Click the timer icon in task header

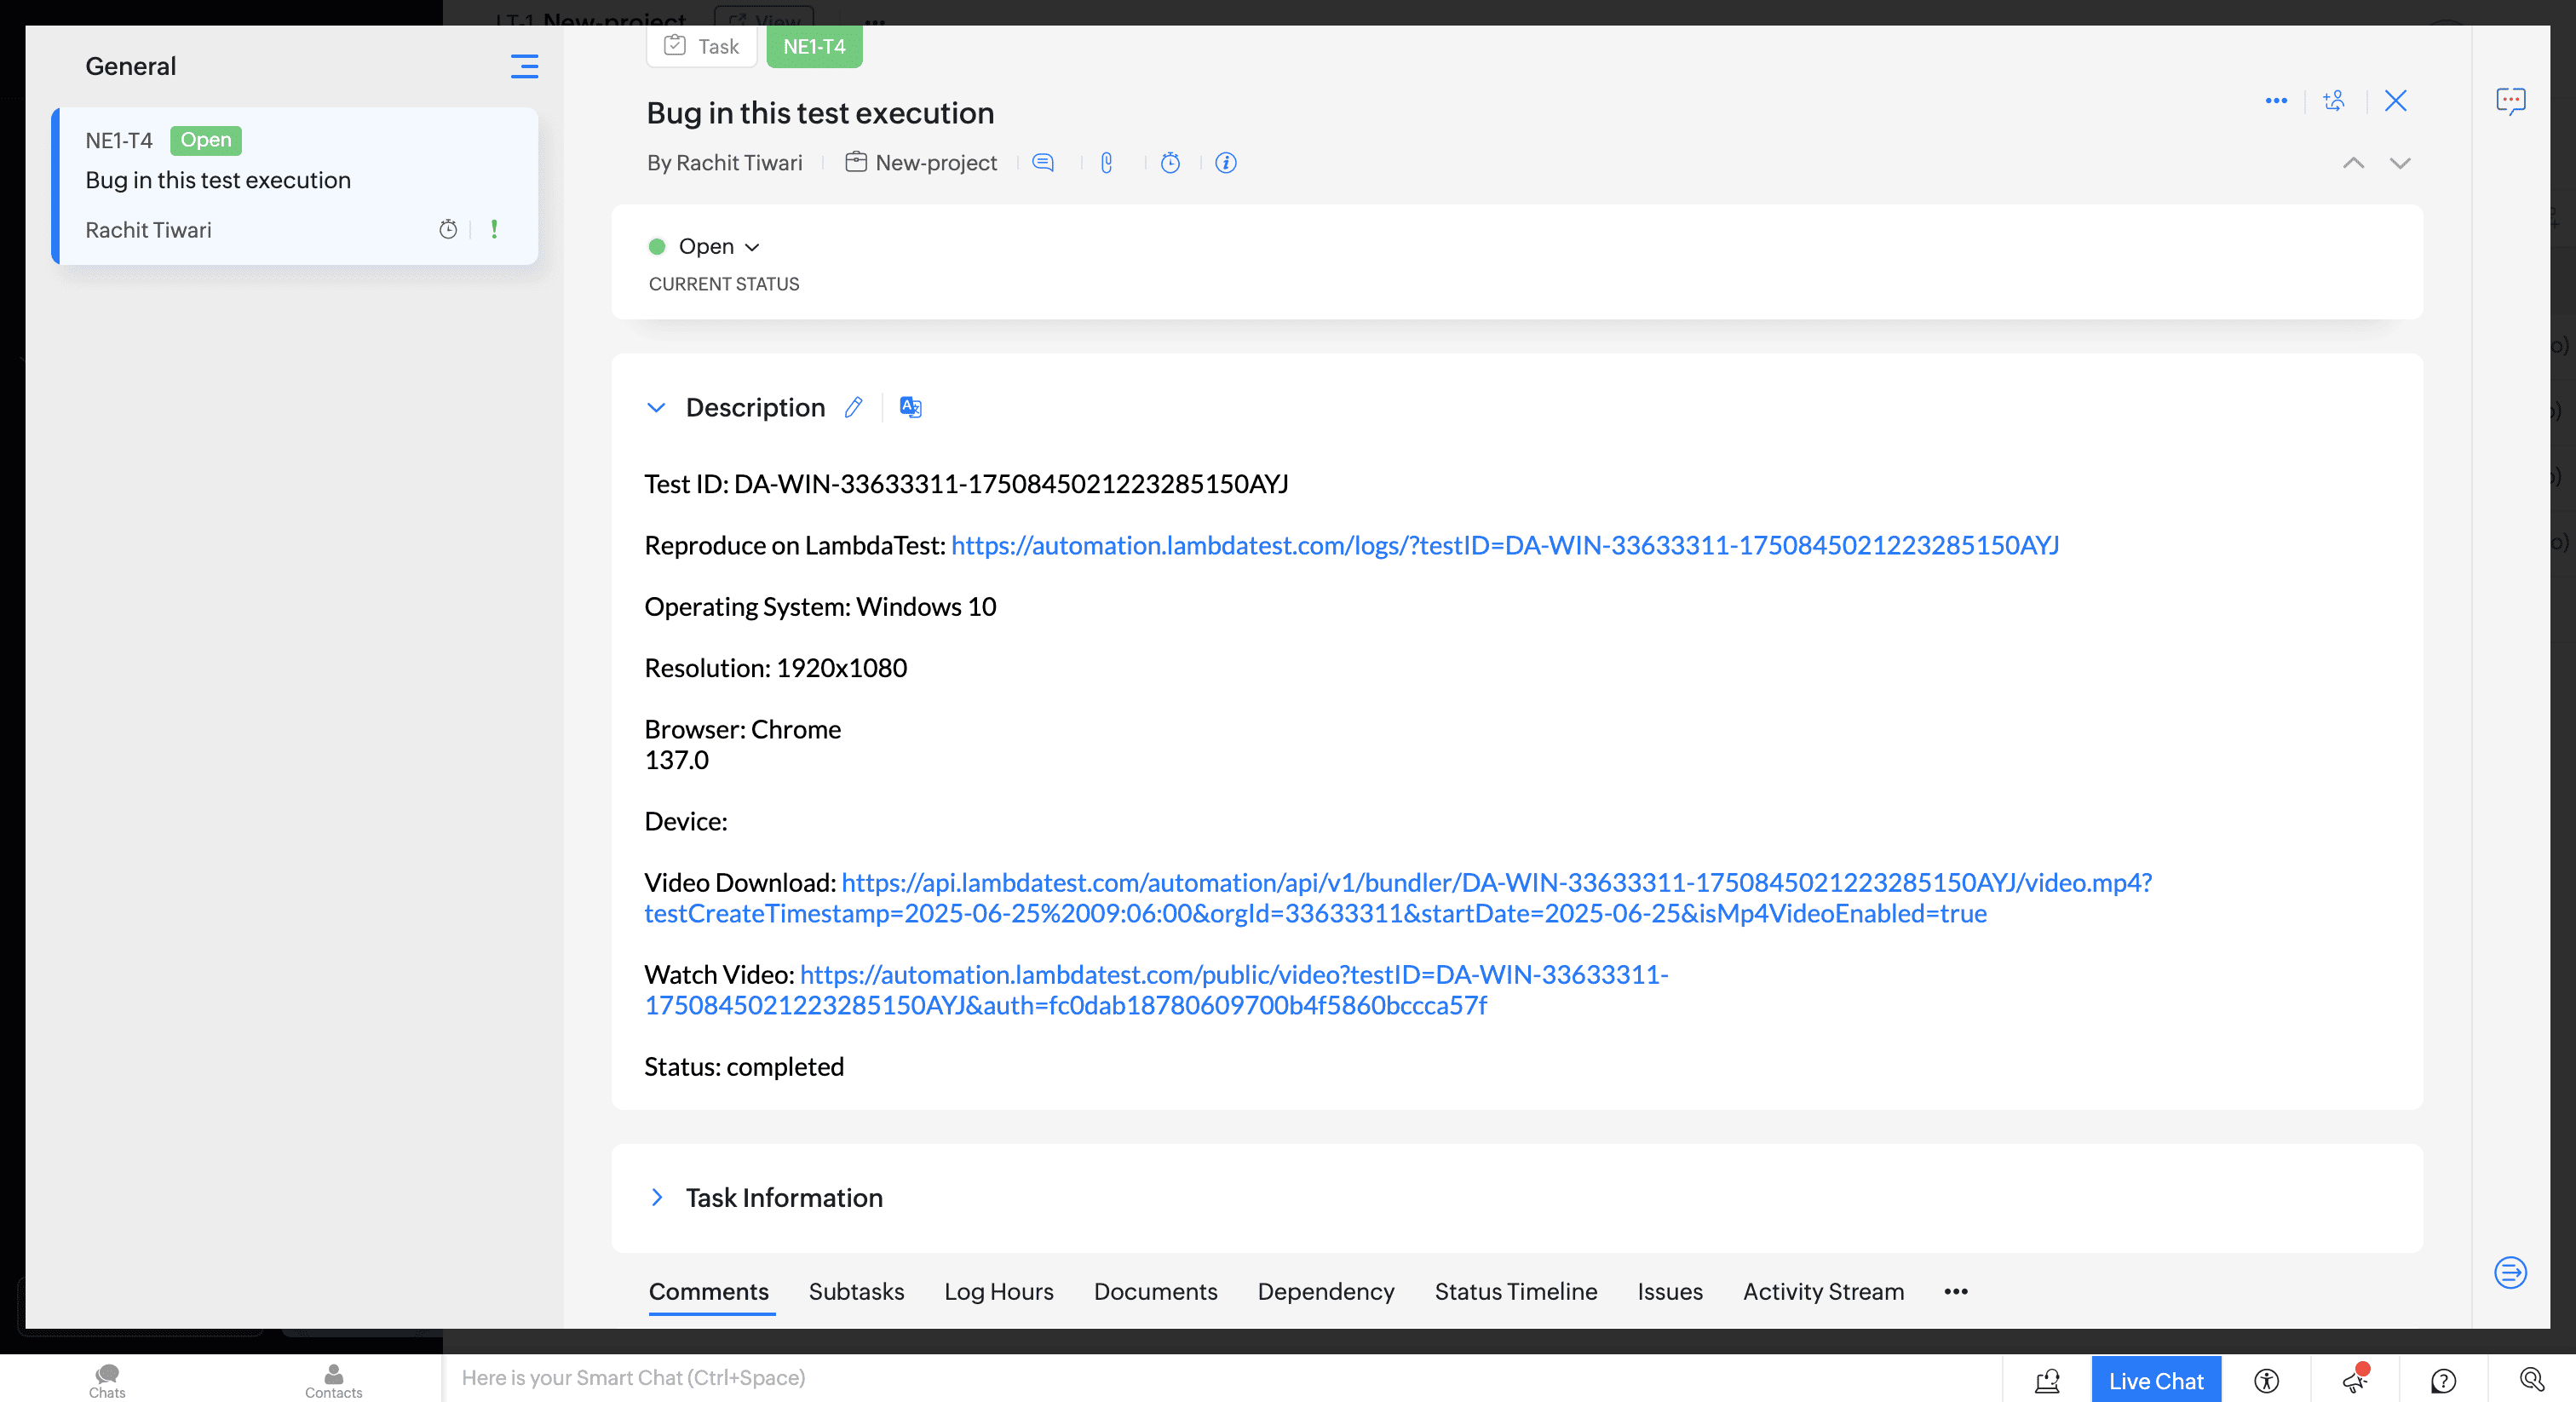click(1170, 163)
